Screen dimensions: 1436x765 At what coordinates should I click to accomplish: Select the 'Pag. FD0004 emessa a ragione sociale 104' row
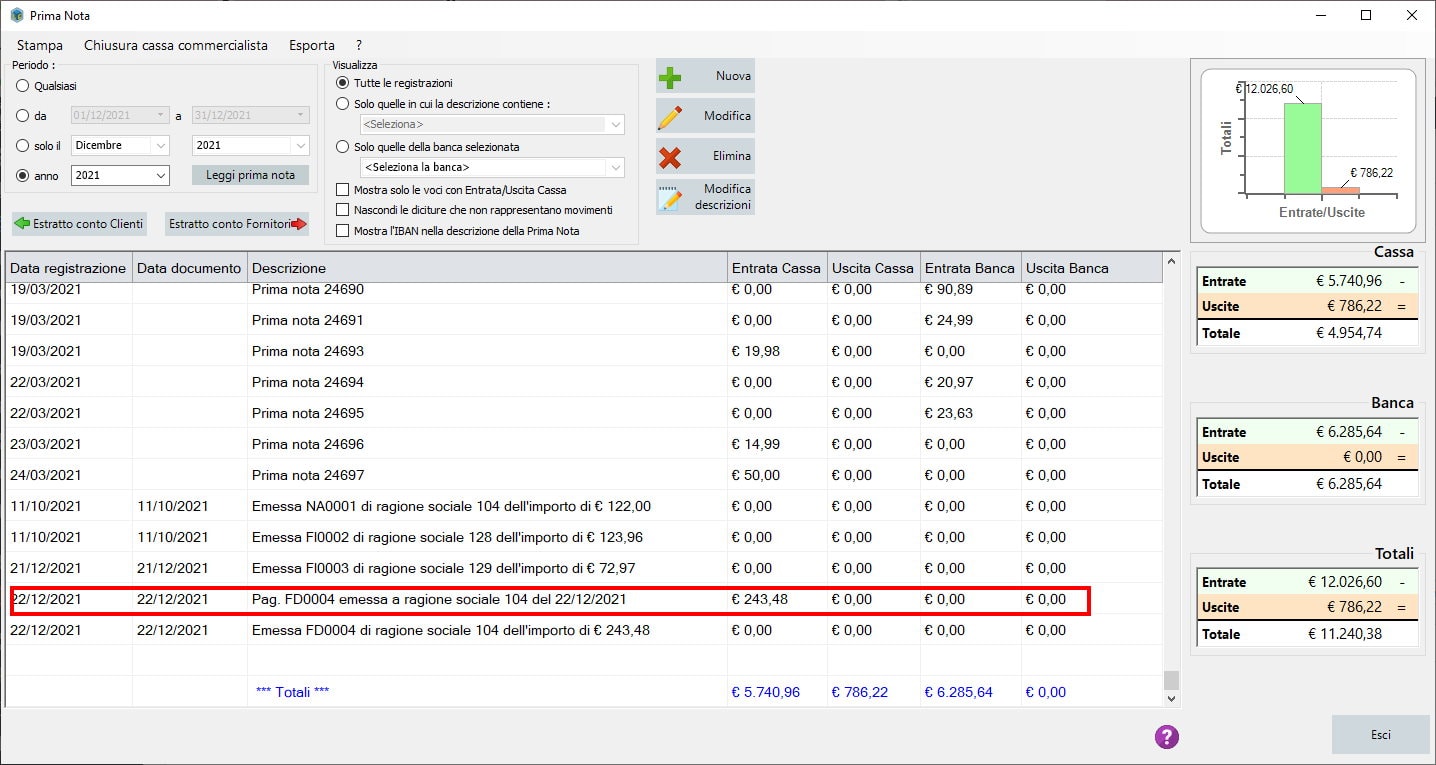click(x=584, y=599)
